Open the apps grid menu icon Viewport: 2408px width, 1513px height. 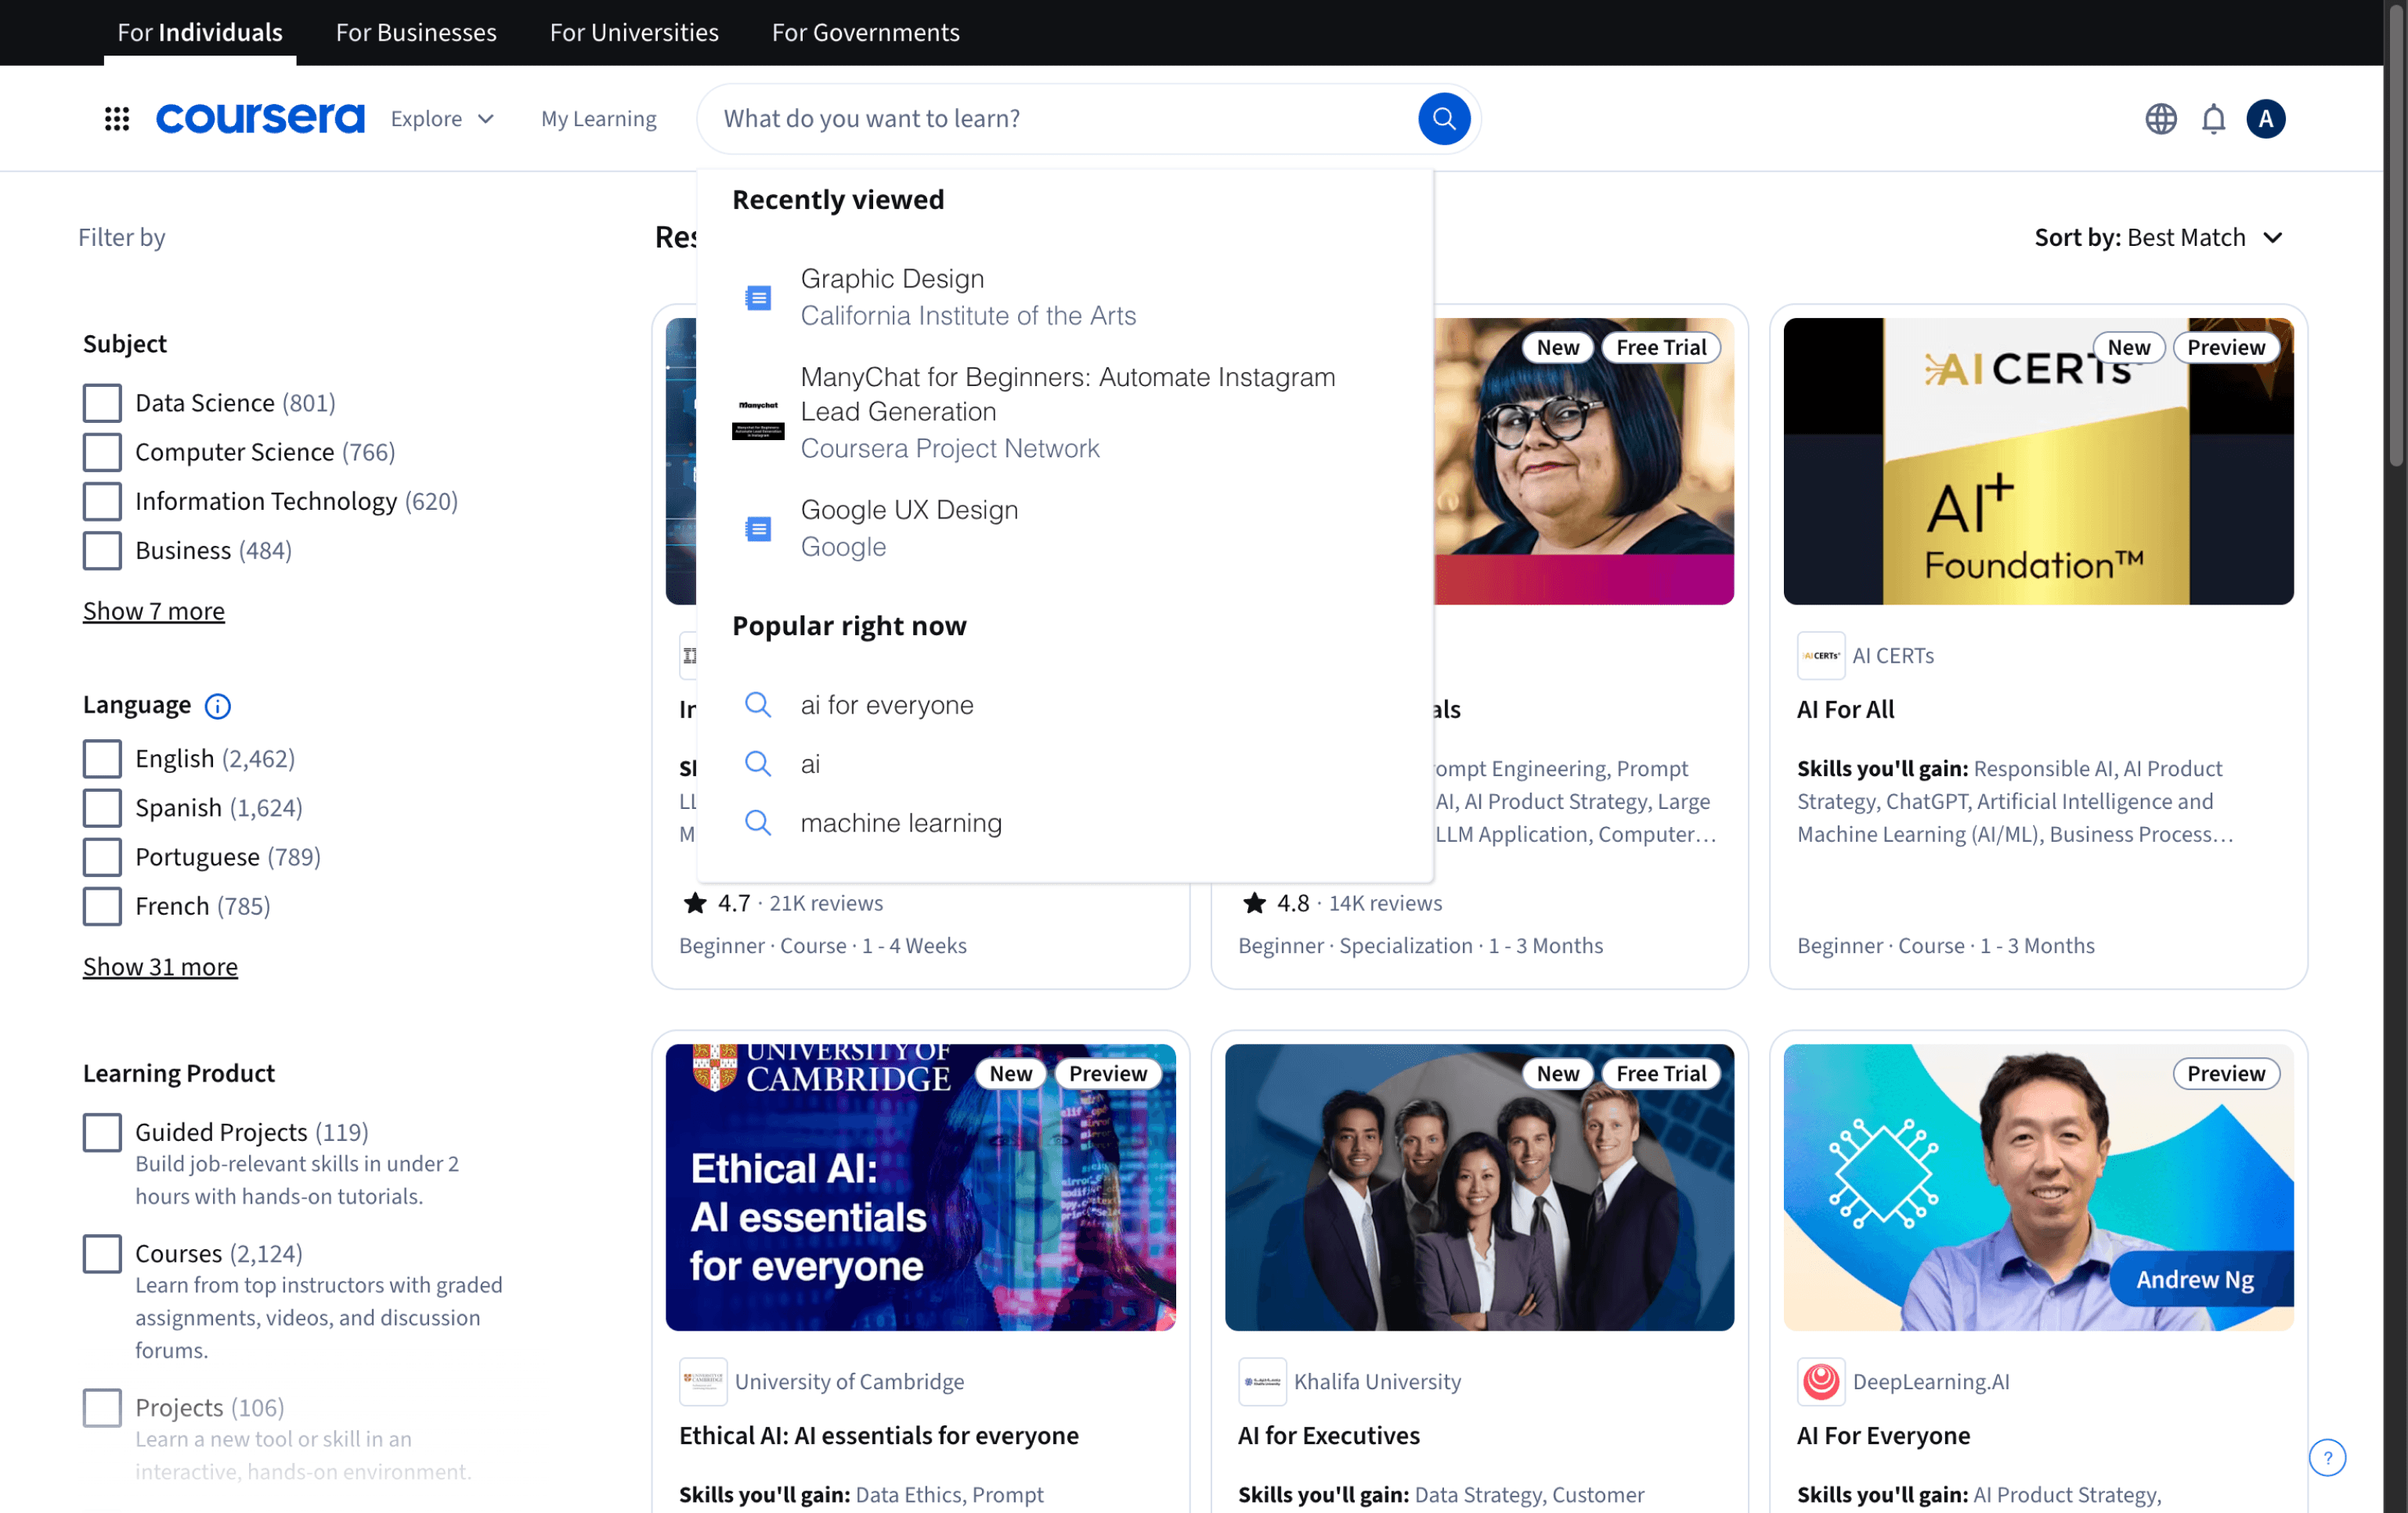pos(117,118)
